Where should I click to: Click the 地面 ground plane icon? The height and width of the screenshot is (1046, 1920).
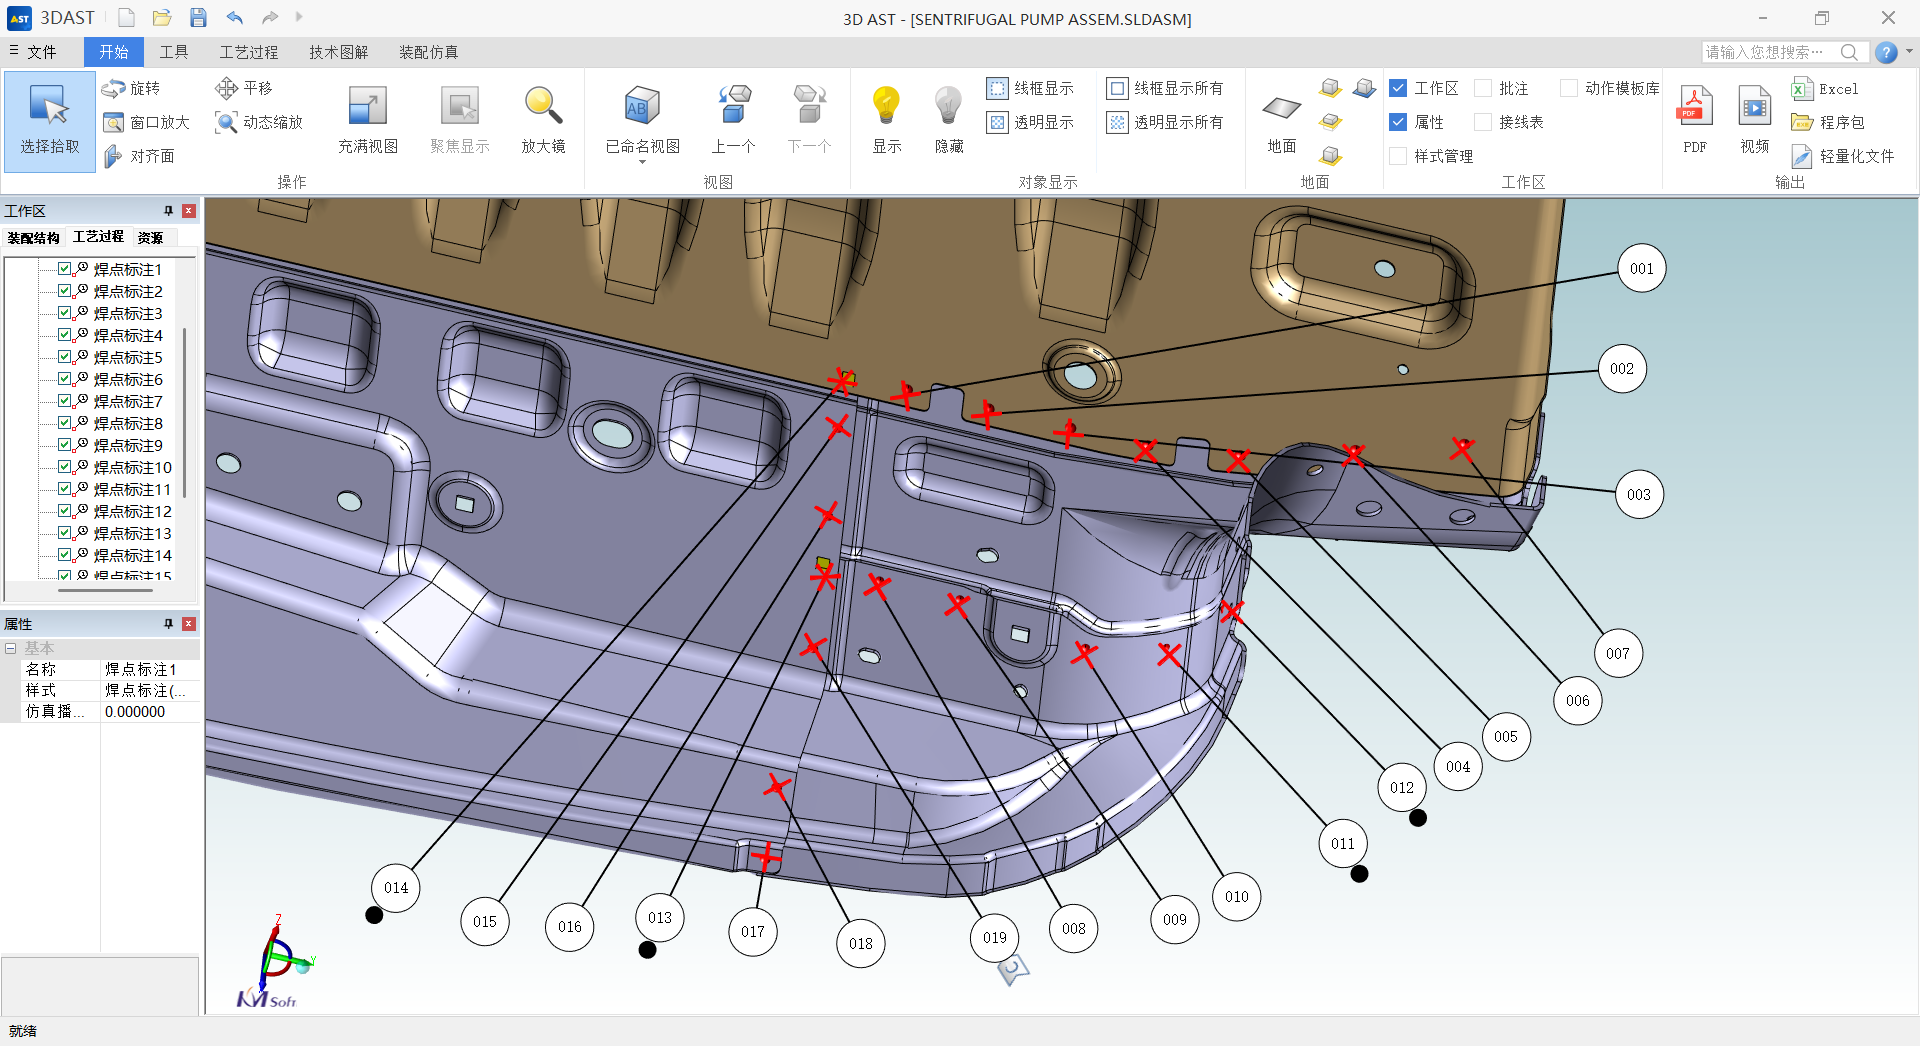tap(1281, 109)
